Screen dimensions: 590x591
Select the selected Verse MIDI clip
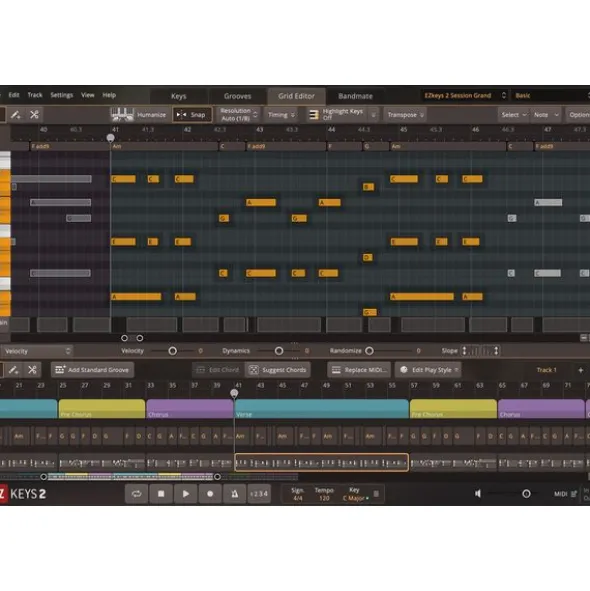coord(322,462)
